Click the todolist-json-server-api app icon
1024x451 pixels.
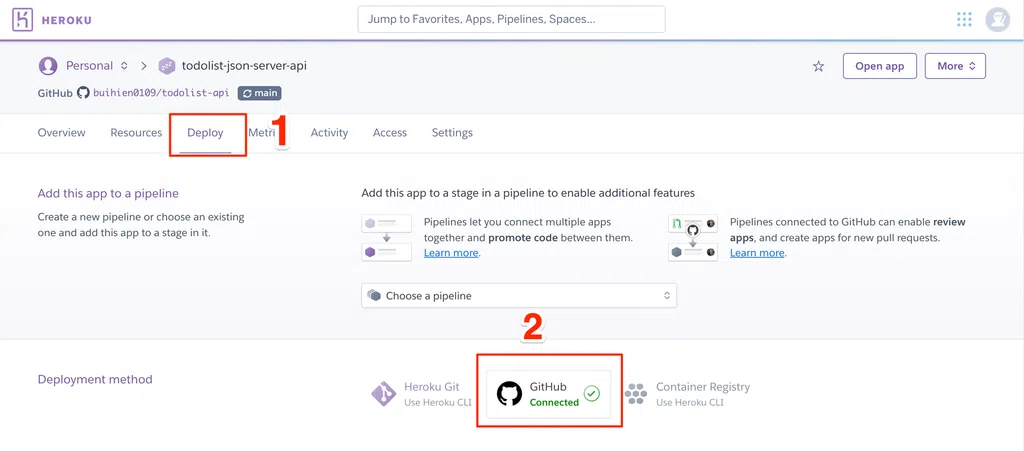click(x=167, y=66)
